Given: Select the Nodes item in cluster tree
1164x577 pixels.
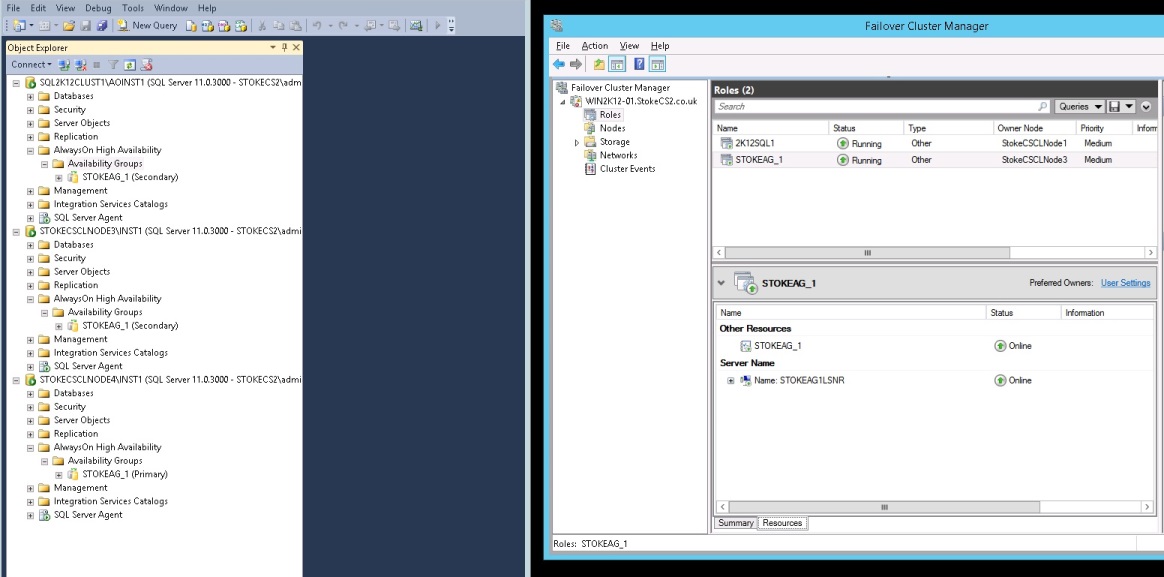Looking at the screenshot, I should point(612,128).
